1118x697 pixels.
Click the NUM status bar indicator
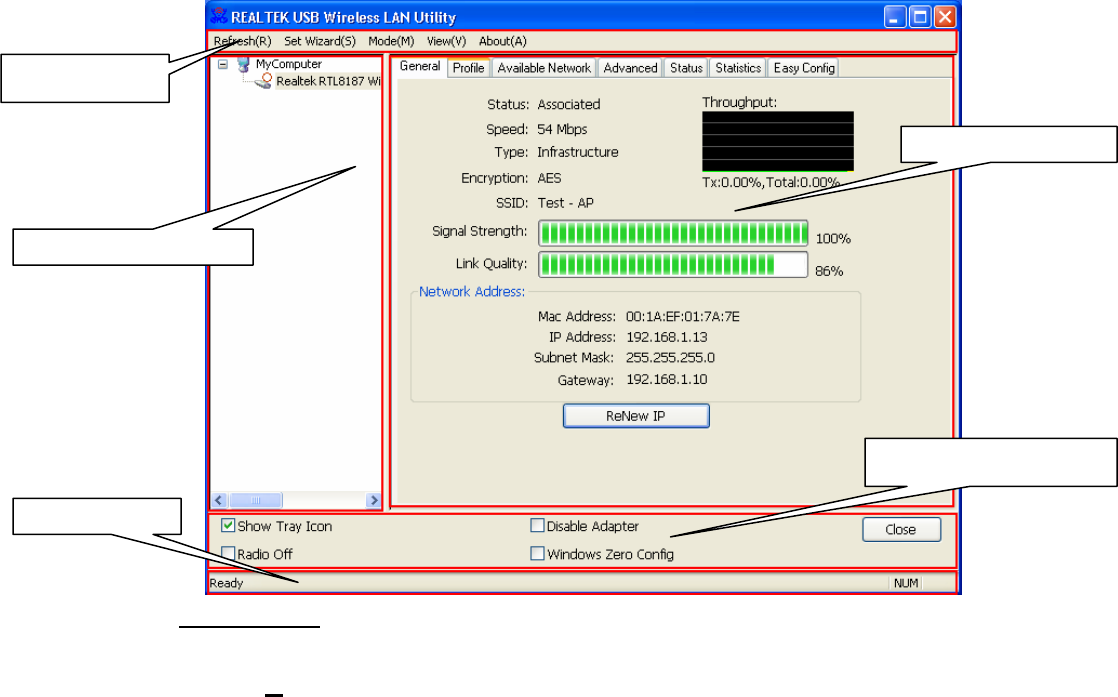(x=906, y=584)
